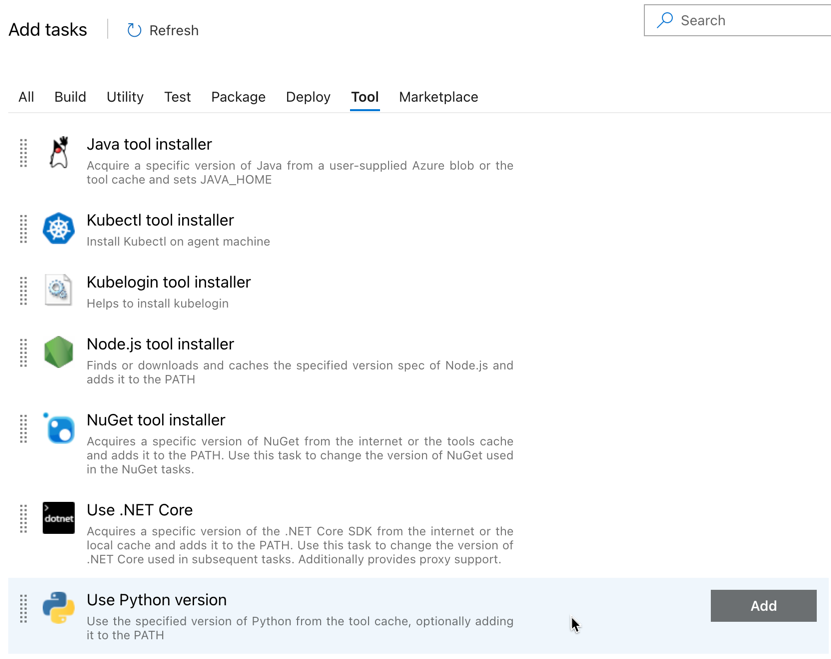The width and height of the screenshot is (831, 659).
Task: Click inside the Search input field
Action: pos(740,20)
